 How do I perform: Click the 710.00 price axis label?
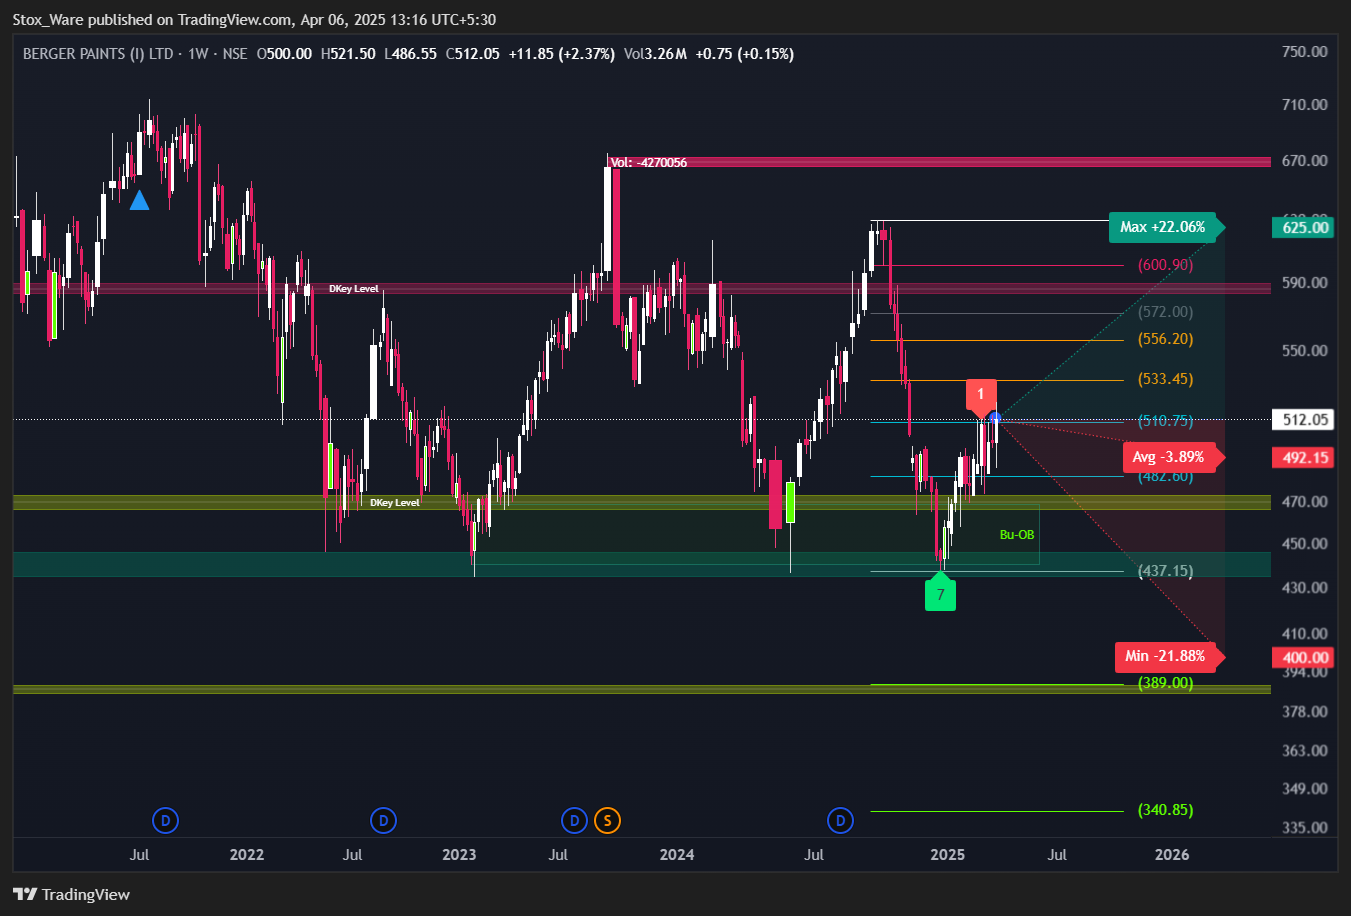(x=1305, y=105)
